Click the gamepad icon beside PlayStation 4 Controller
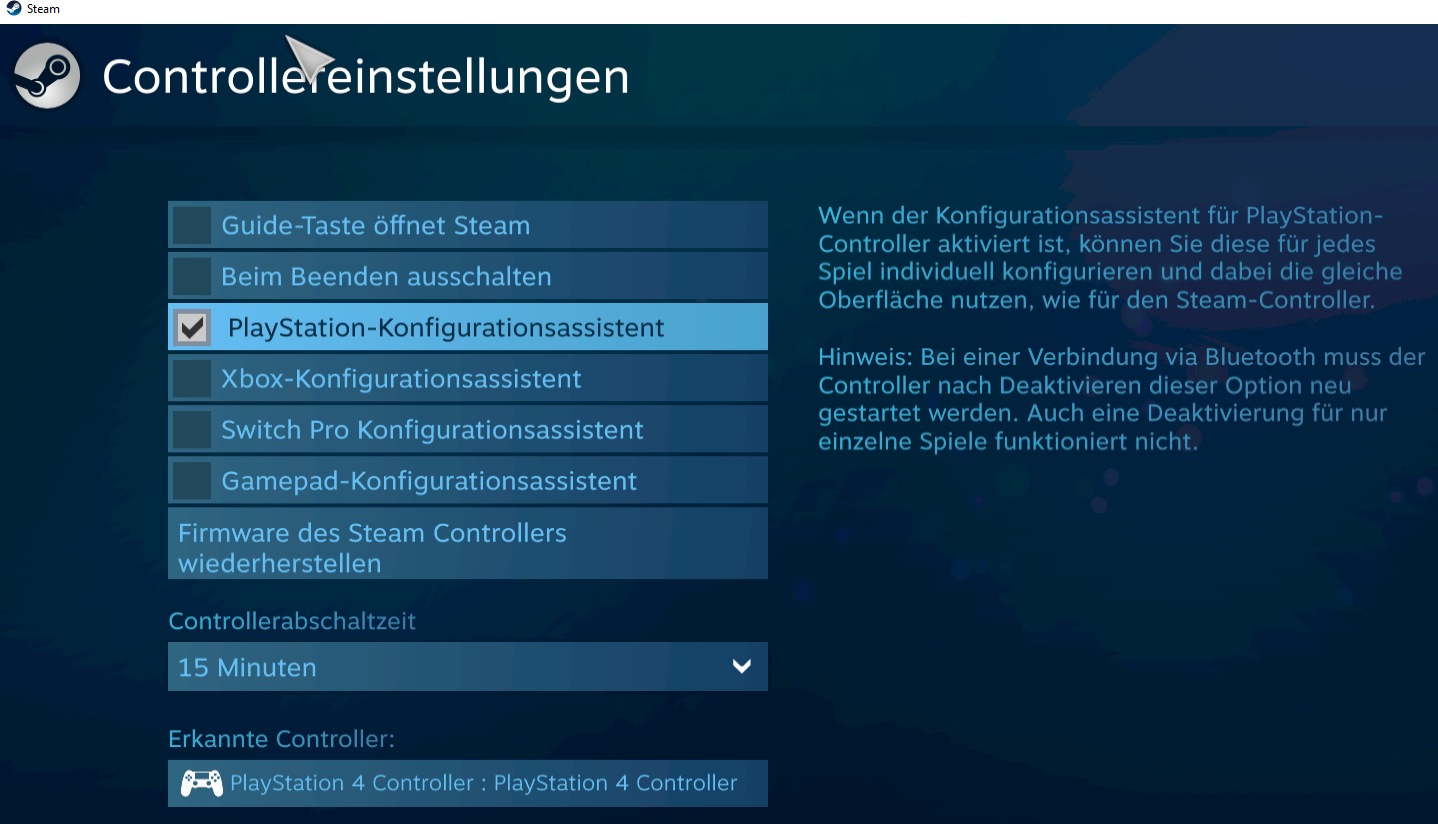The width and height of the screenshot is (1438, 824). [x=201, y=783]
